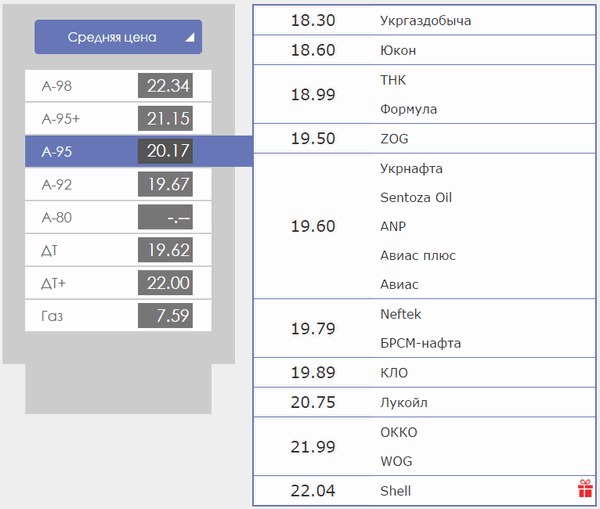Click the Укргаздобыча station name
Viewport: 600px width, 509px height.
[x=426, y=21]
